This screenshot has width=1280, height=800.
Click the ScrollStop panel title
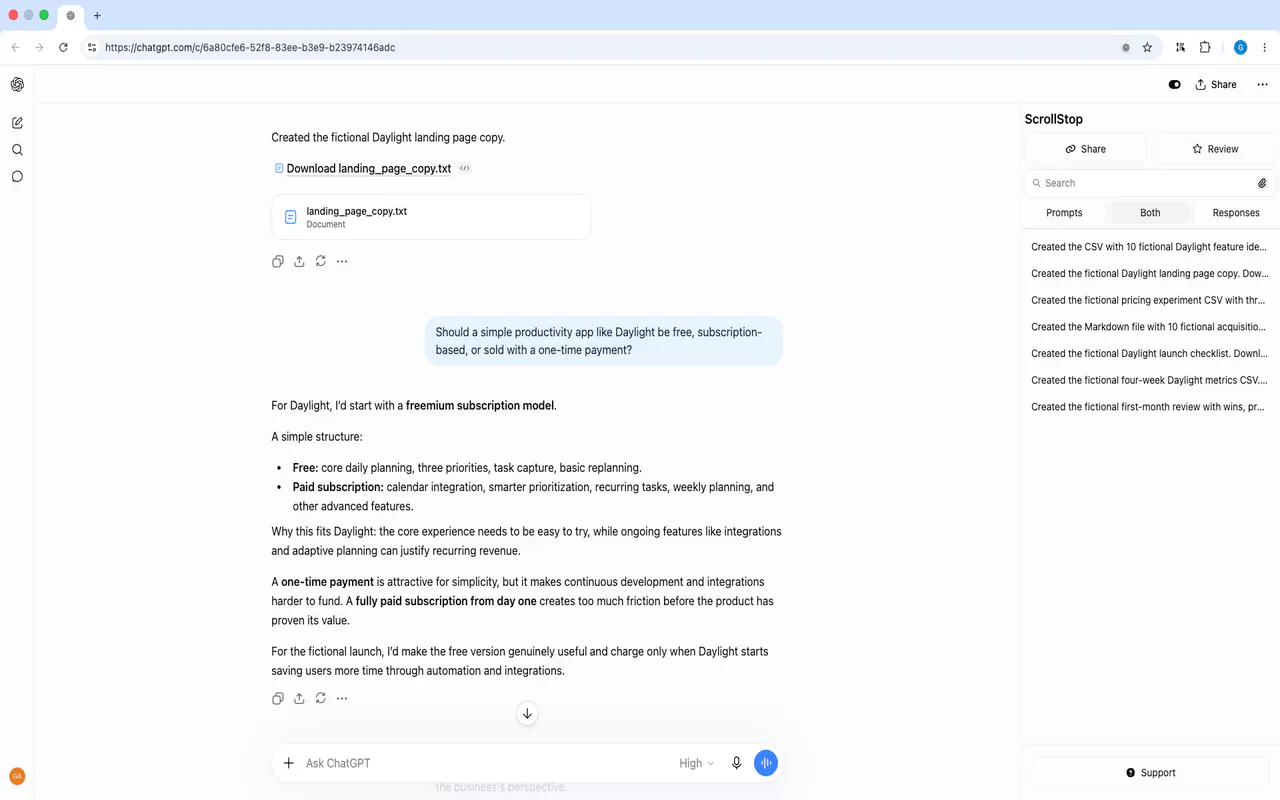click(x=1053, y=119)
